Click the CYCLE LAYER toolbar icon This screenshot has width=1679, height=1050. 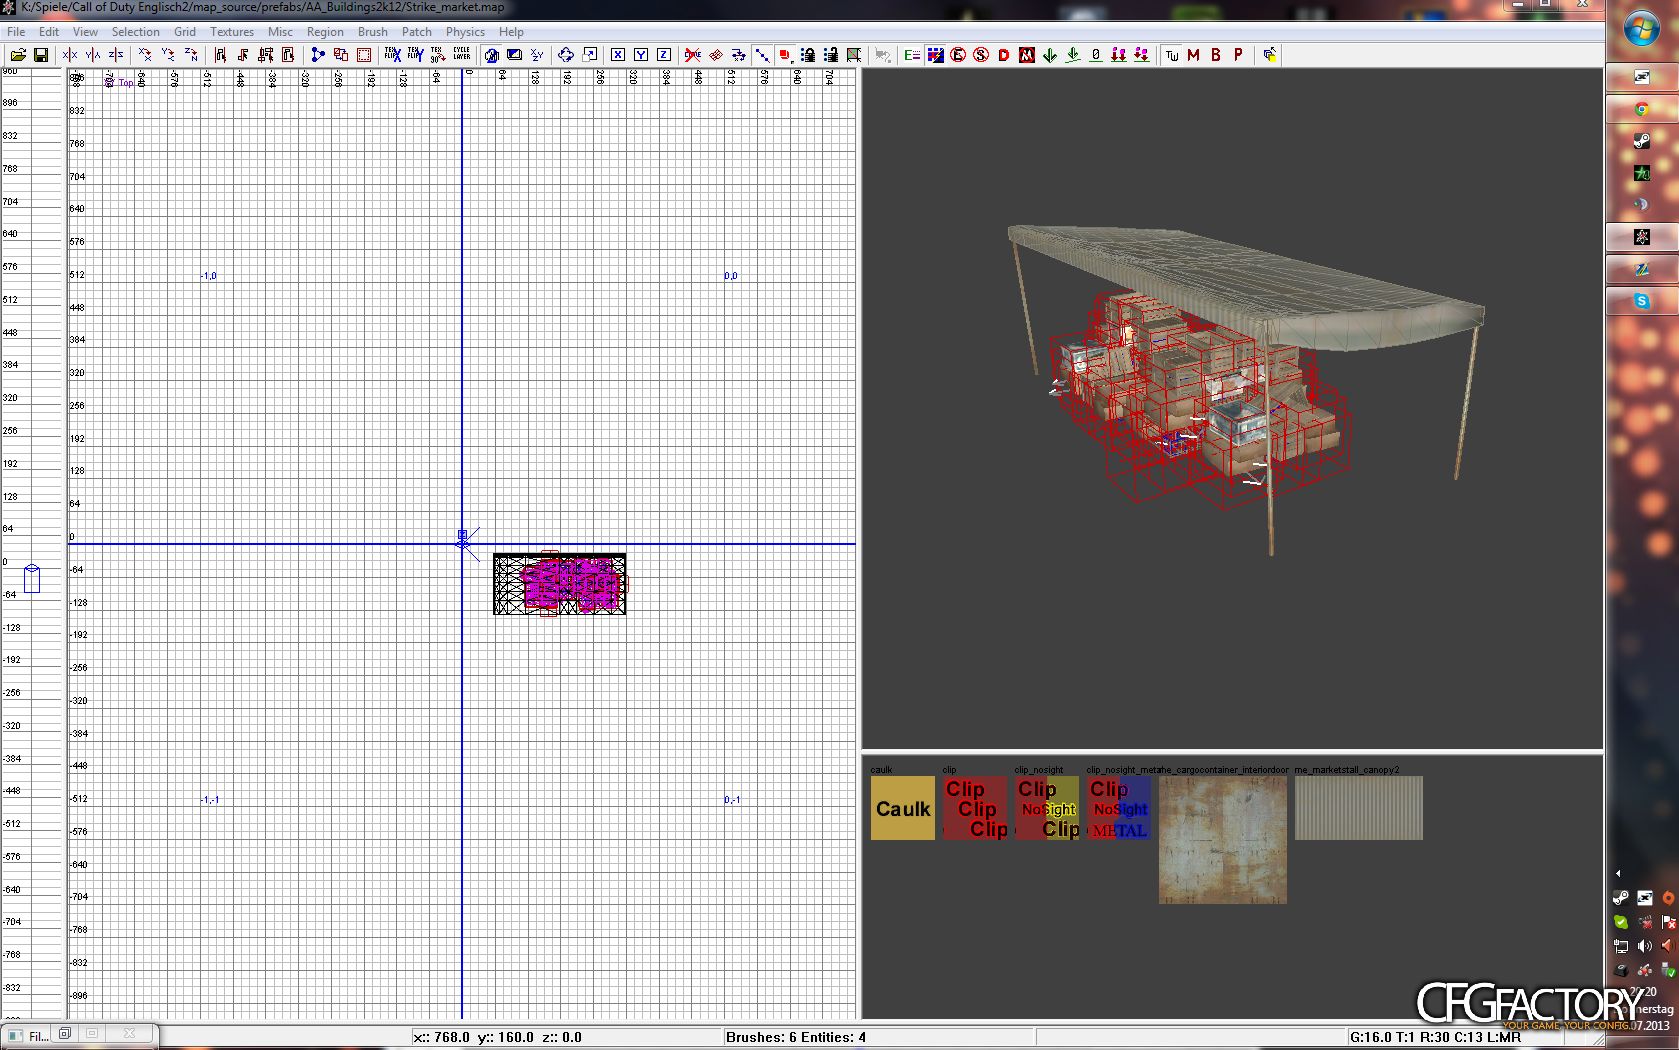[x=461, y=55]
